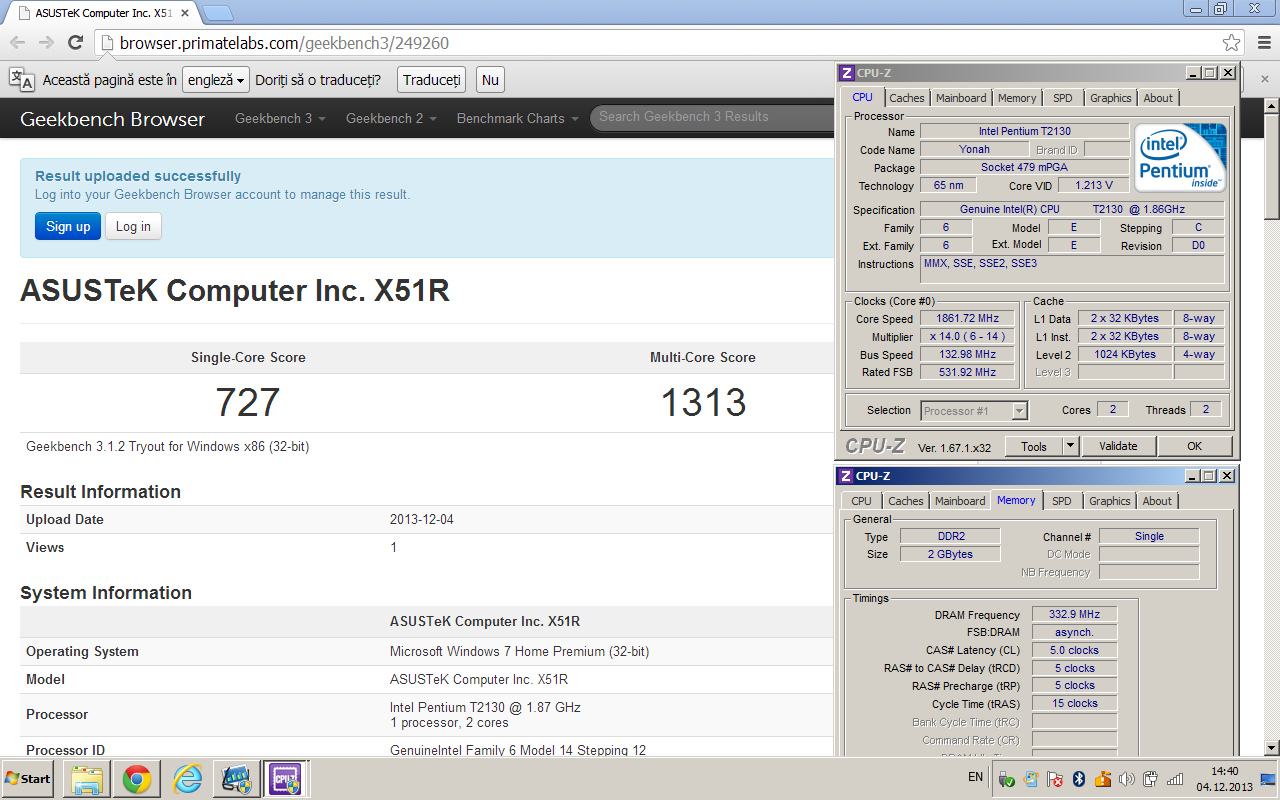
Task: Click the Core Speed 1861.72 MHz field
Action: 967,319
